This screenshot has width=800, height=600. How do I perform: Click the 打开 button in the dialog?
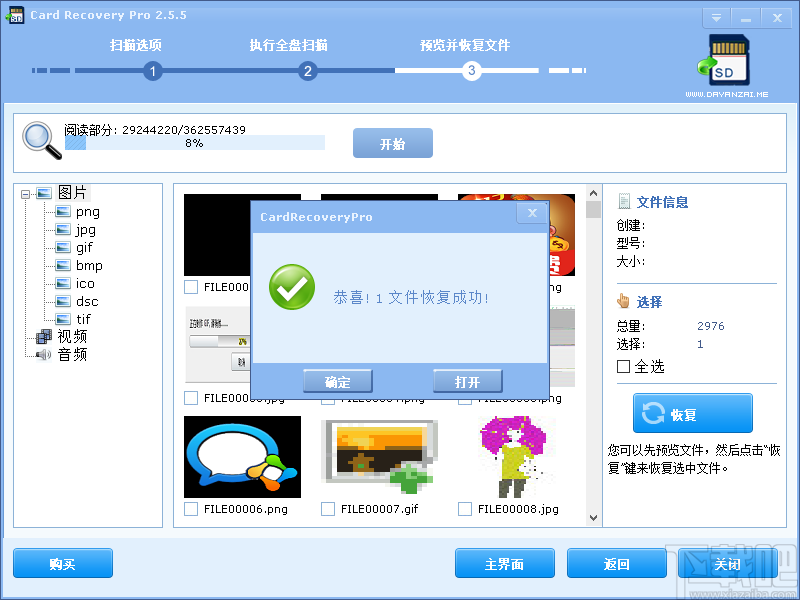467,381
